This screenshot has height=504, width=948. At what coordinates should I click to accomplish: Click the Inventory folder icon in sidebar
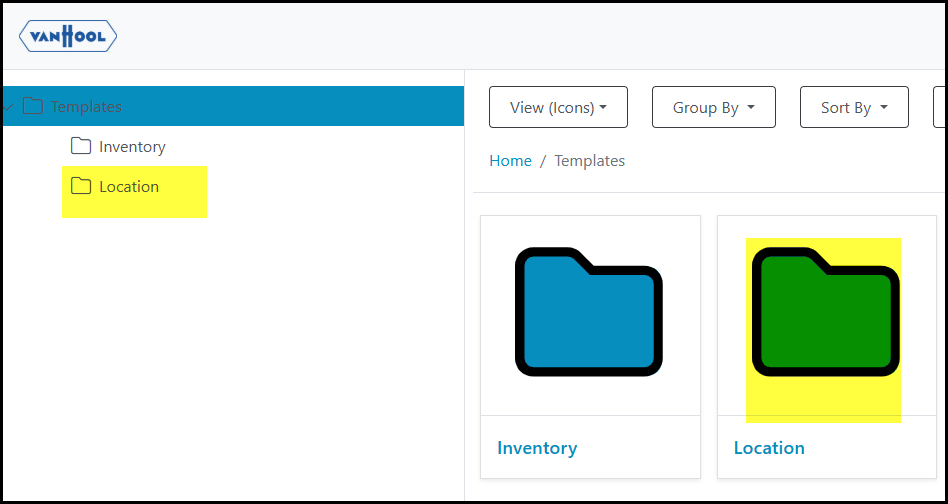coord(81,147)
